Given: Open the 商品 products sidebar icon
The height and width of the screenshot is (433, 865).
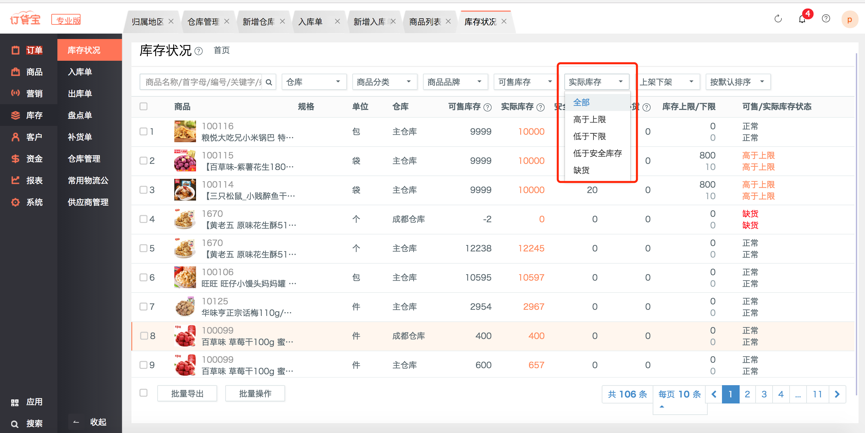Looking at the screenshot, I should [x=15, y=72].
